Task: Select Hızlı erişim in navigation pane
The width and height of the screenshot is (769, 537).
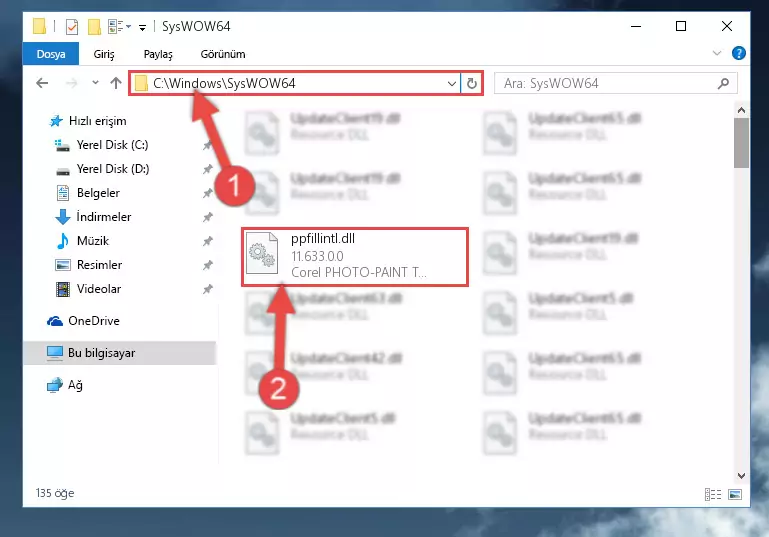Action: (97, 121)
